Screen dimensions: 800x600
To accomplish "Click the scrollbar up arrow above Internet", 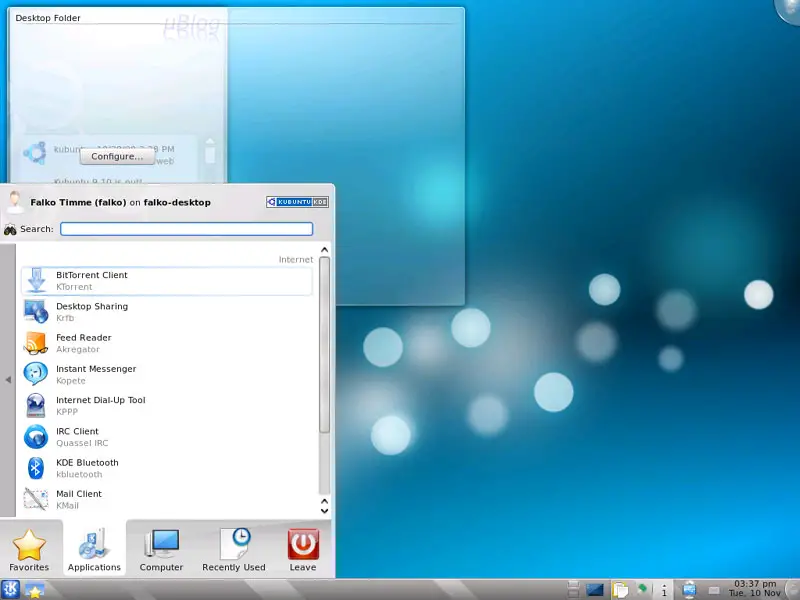I will click(x=324, y=249).
